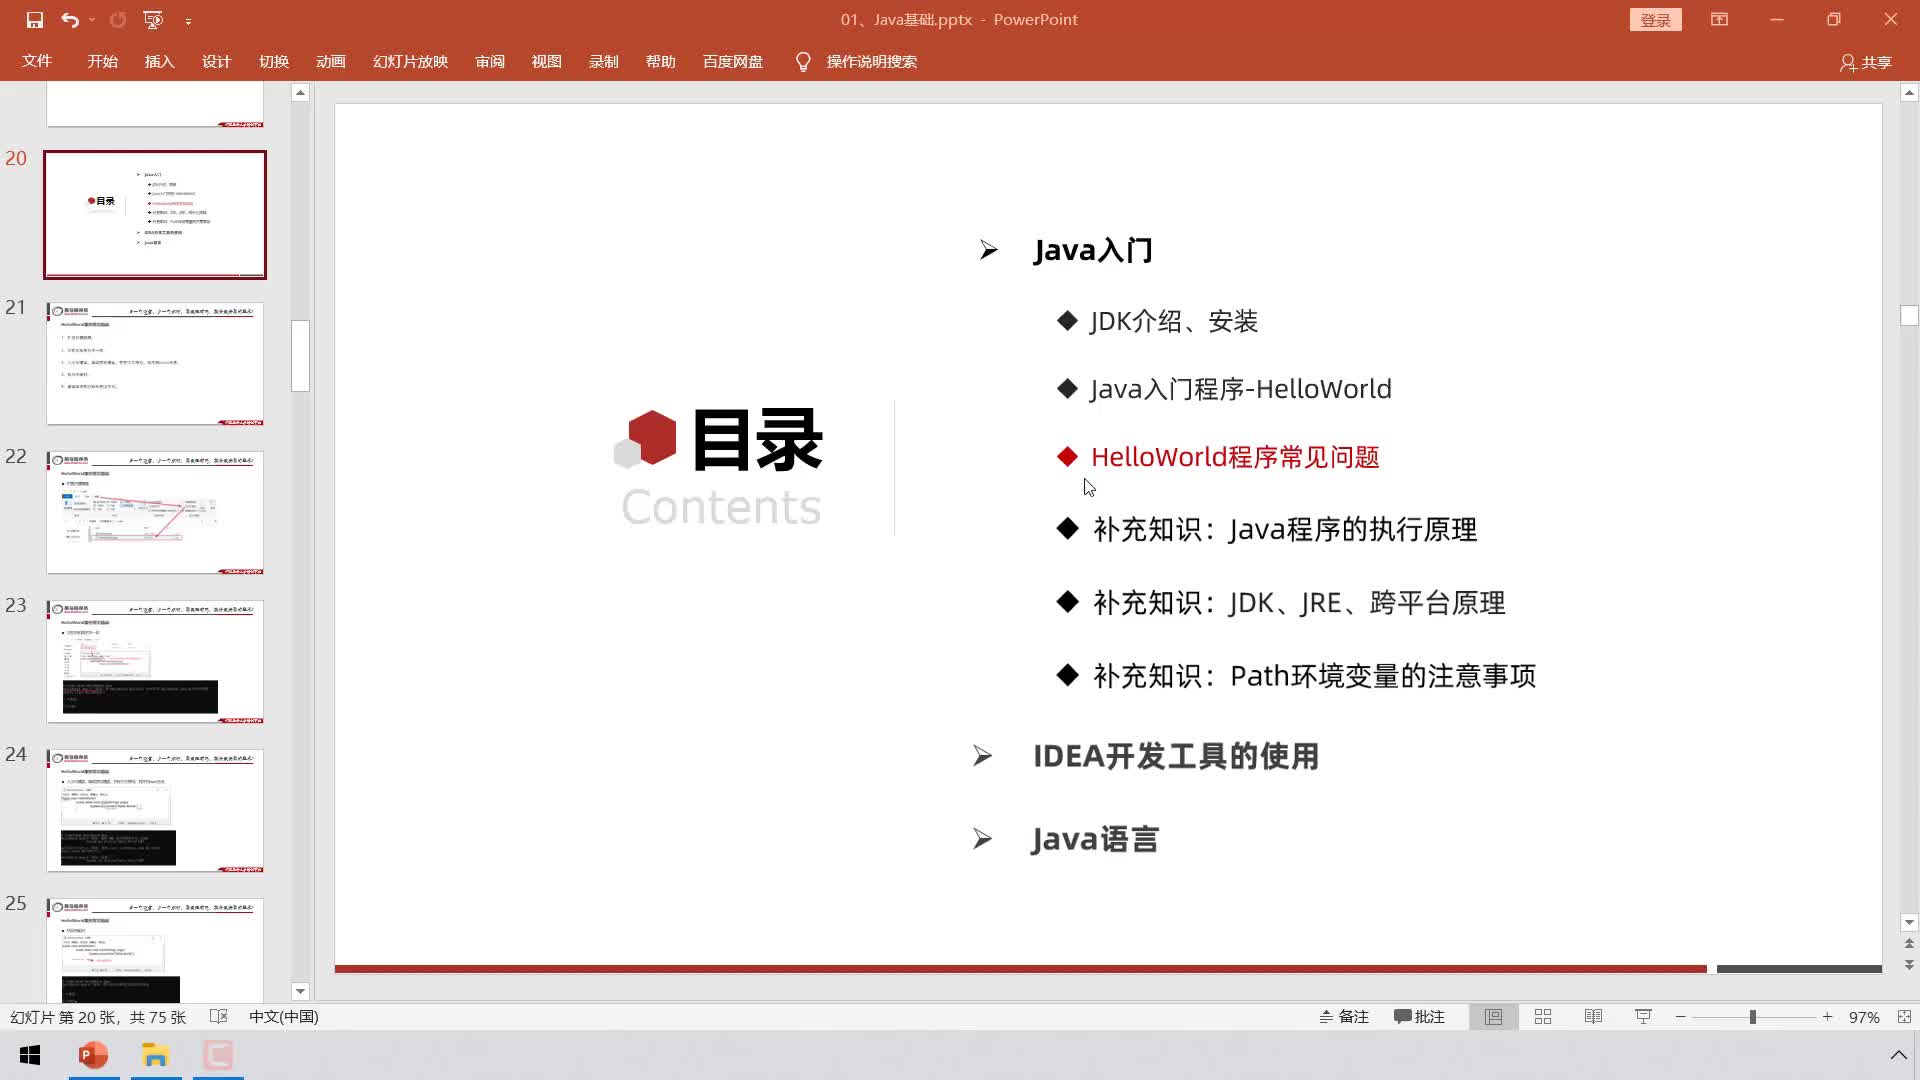Click Java入门程序-HelloWorld bullet text
Screen dimensions: 1920x1080
[1240, 389]
